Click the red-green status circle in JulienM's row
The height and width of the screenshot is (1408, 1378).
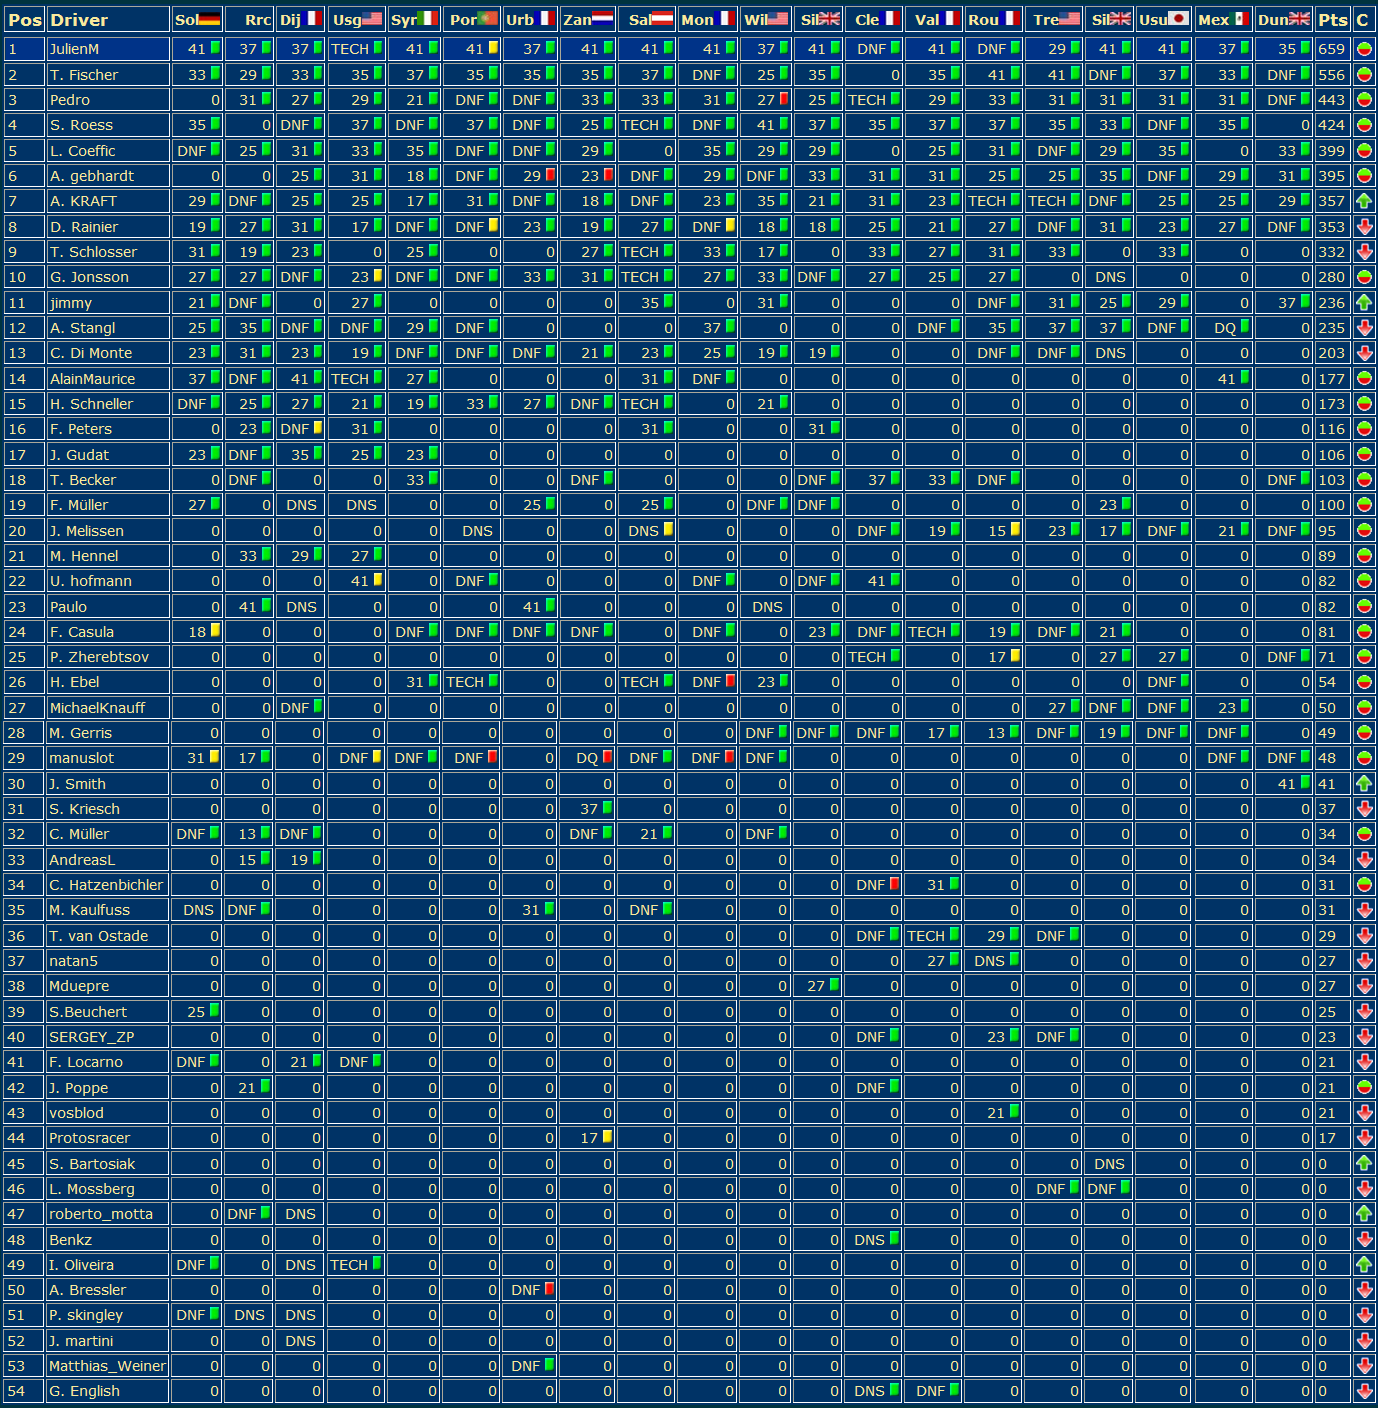coord(1364,49)
